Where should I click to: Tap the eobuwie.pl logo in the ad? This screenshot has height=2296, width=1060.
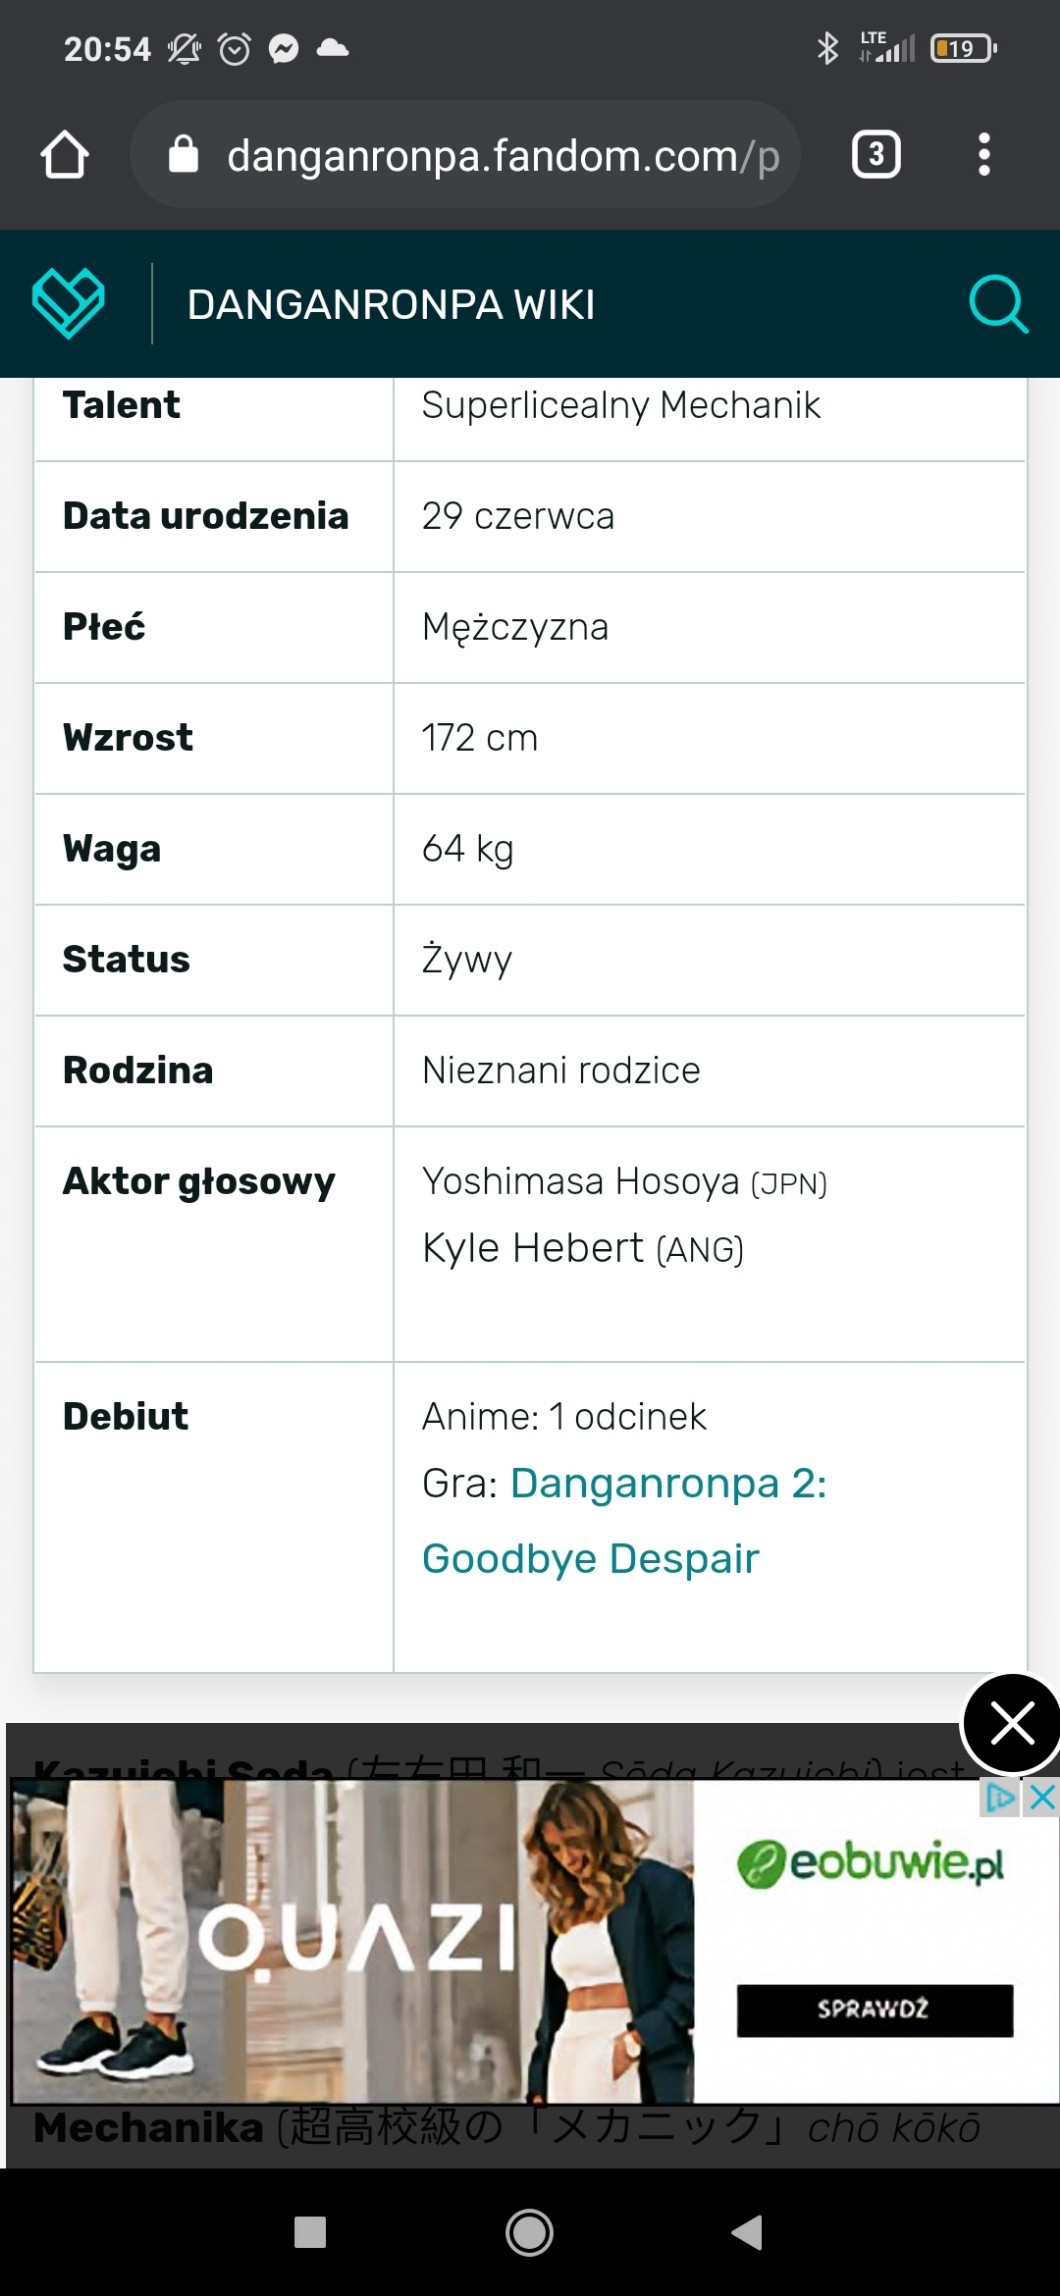coord(870,1864)
